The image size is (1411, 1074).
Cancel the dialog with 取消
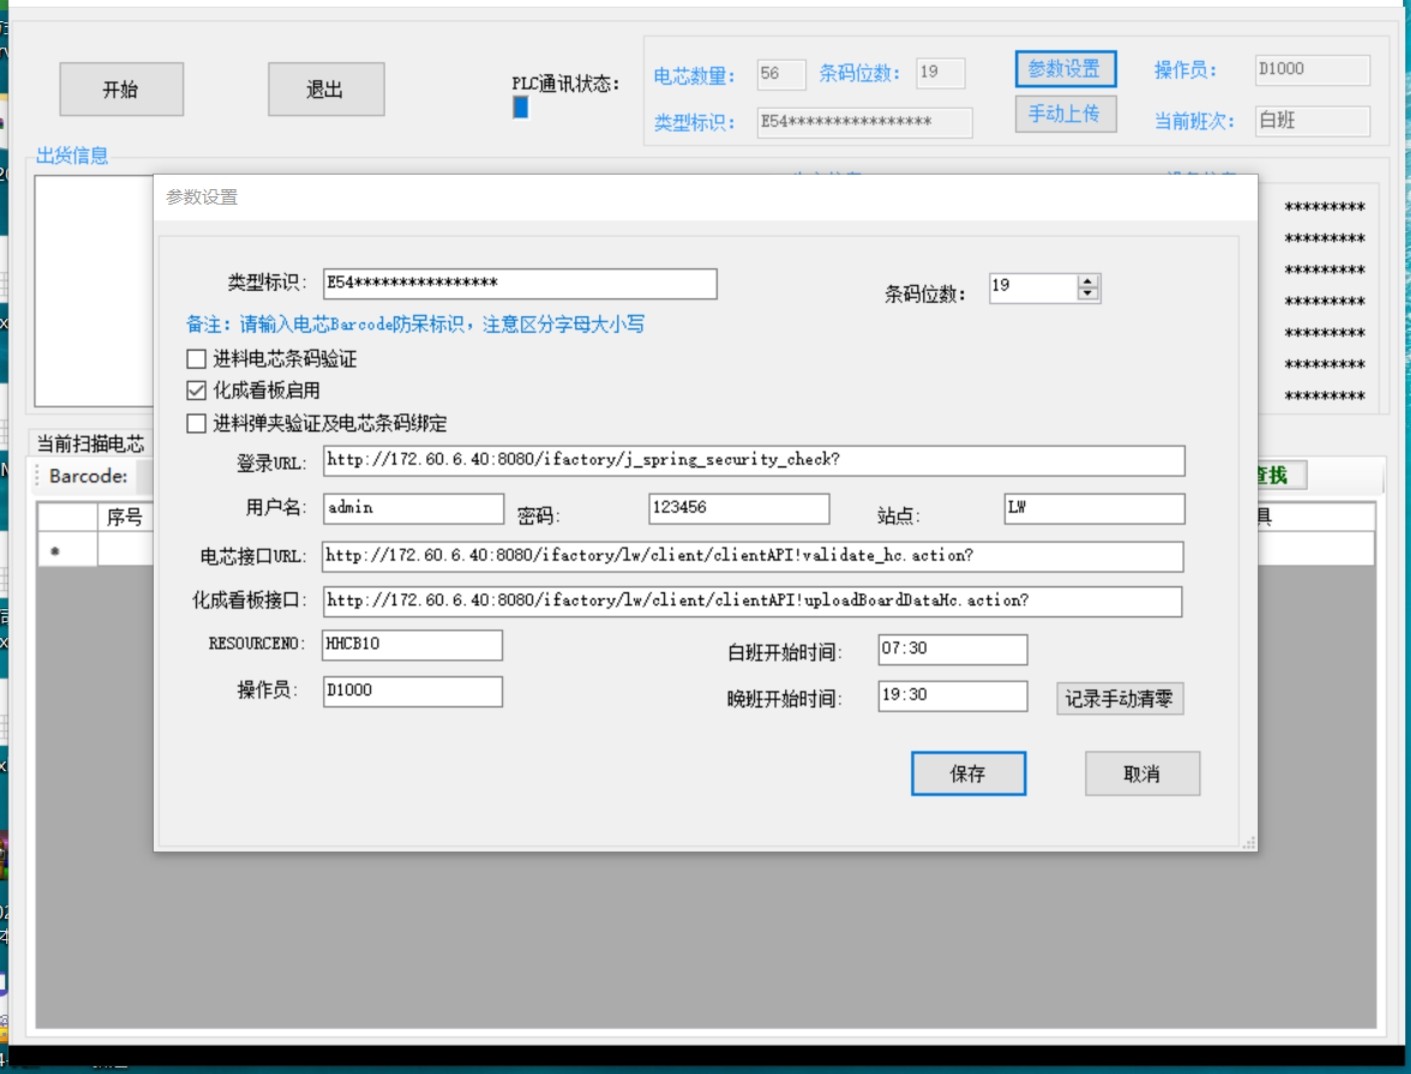coord(1141,774)
